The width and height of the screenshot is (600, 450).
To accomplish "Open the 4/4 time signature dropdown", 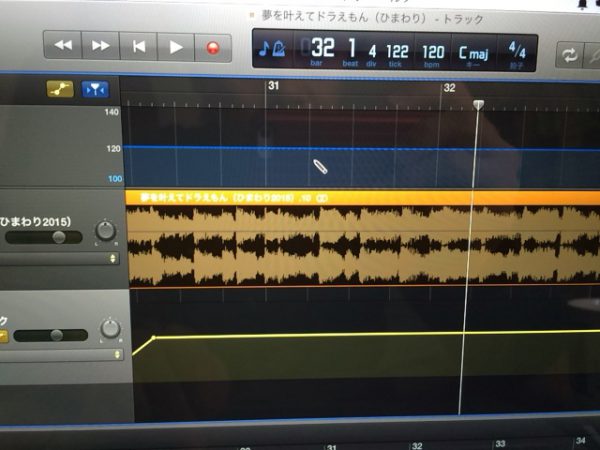I will 517,50.
